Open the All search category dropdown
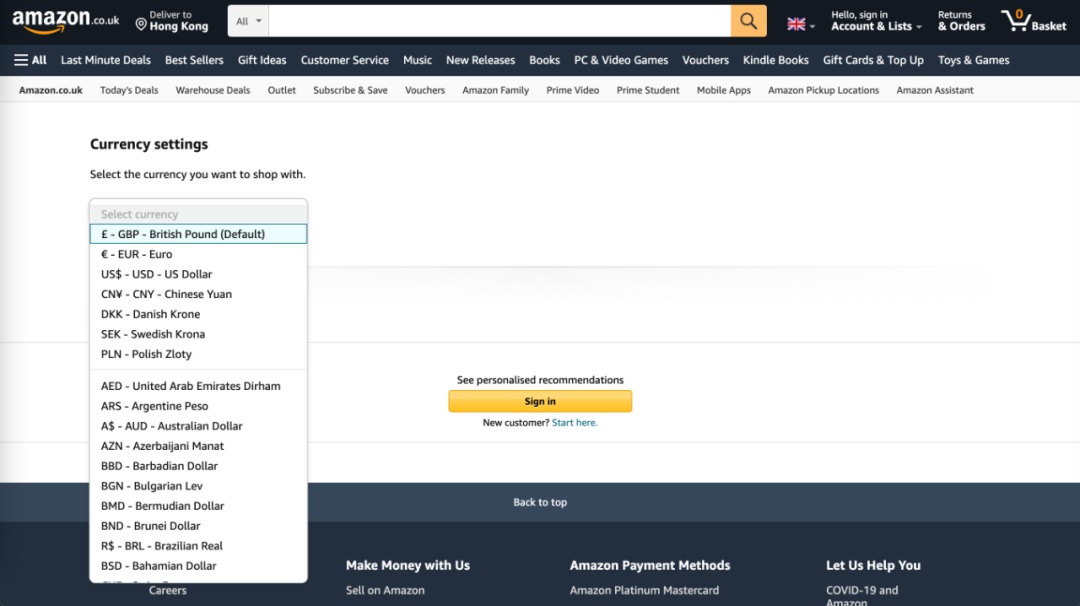1080x606 pixels. [249, 21]
